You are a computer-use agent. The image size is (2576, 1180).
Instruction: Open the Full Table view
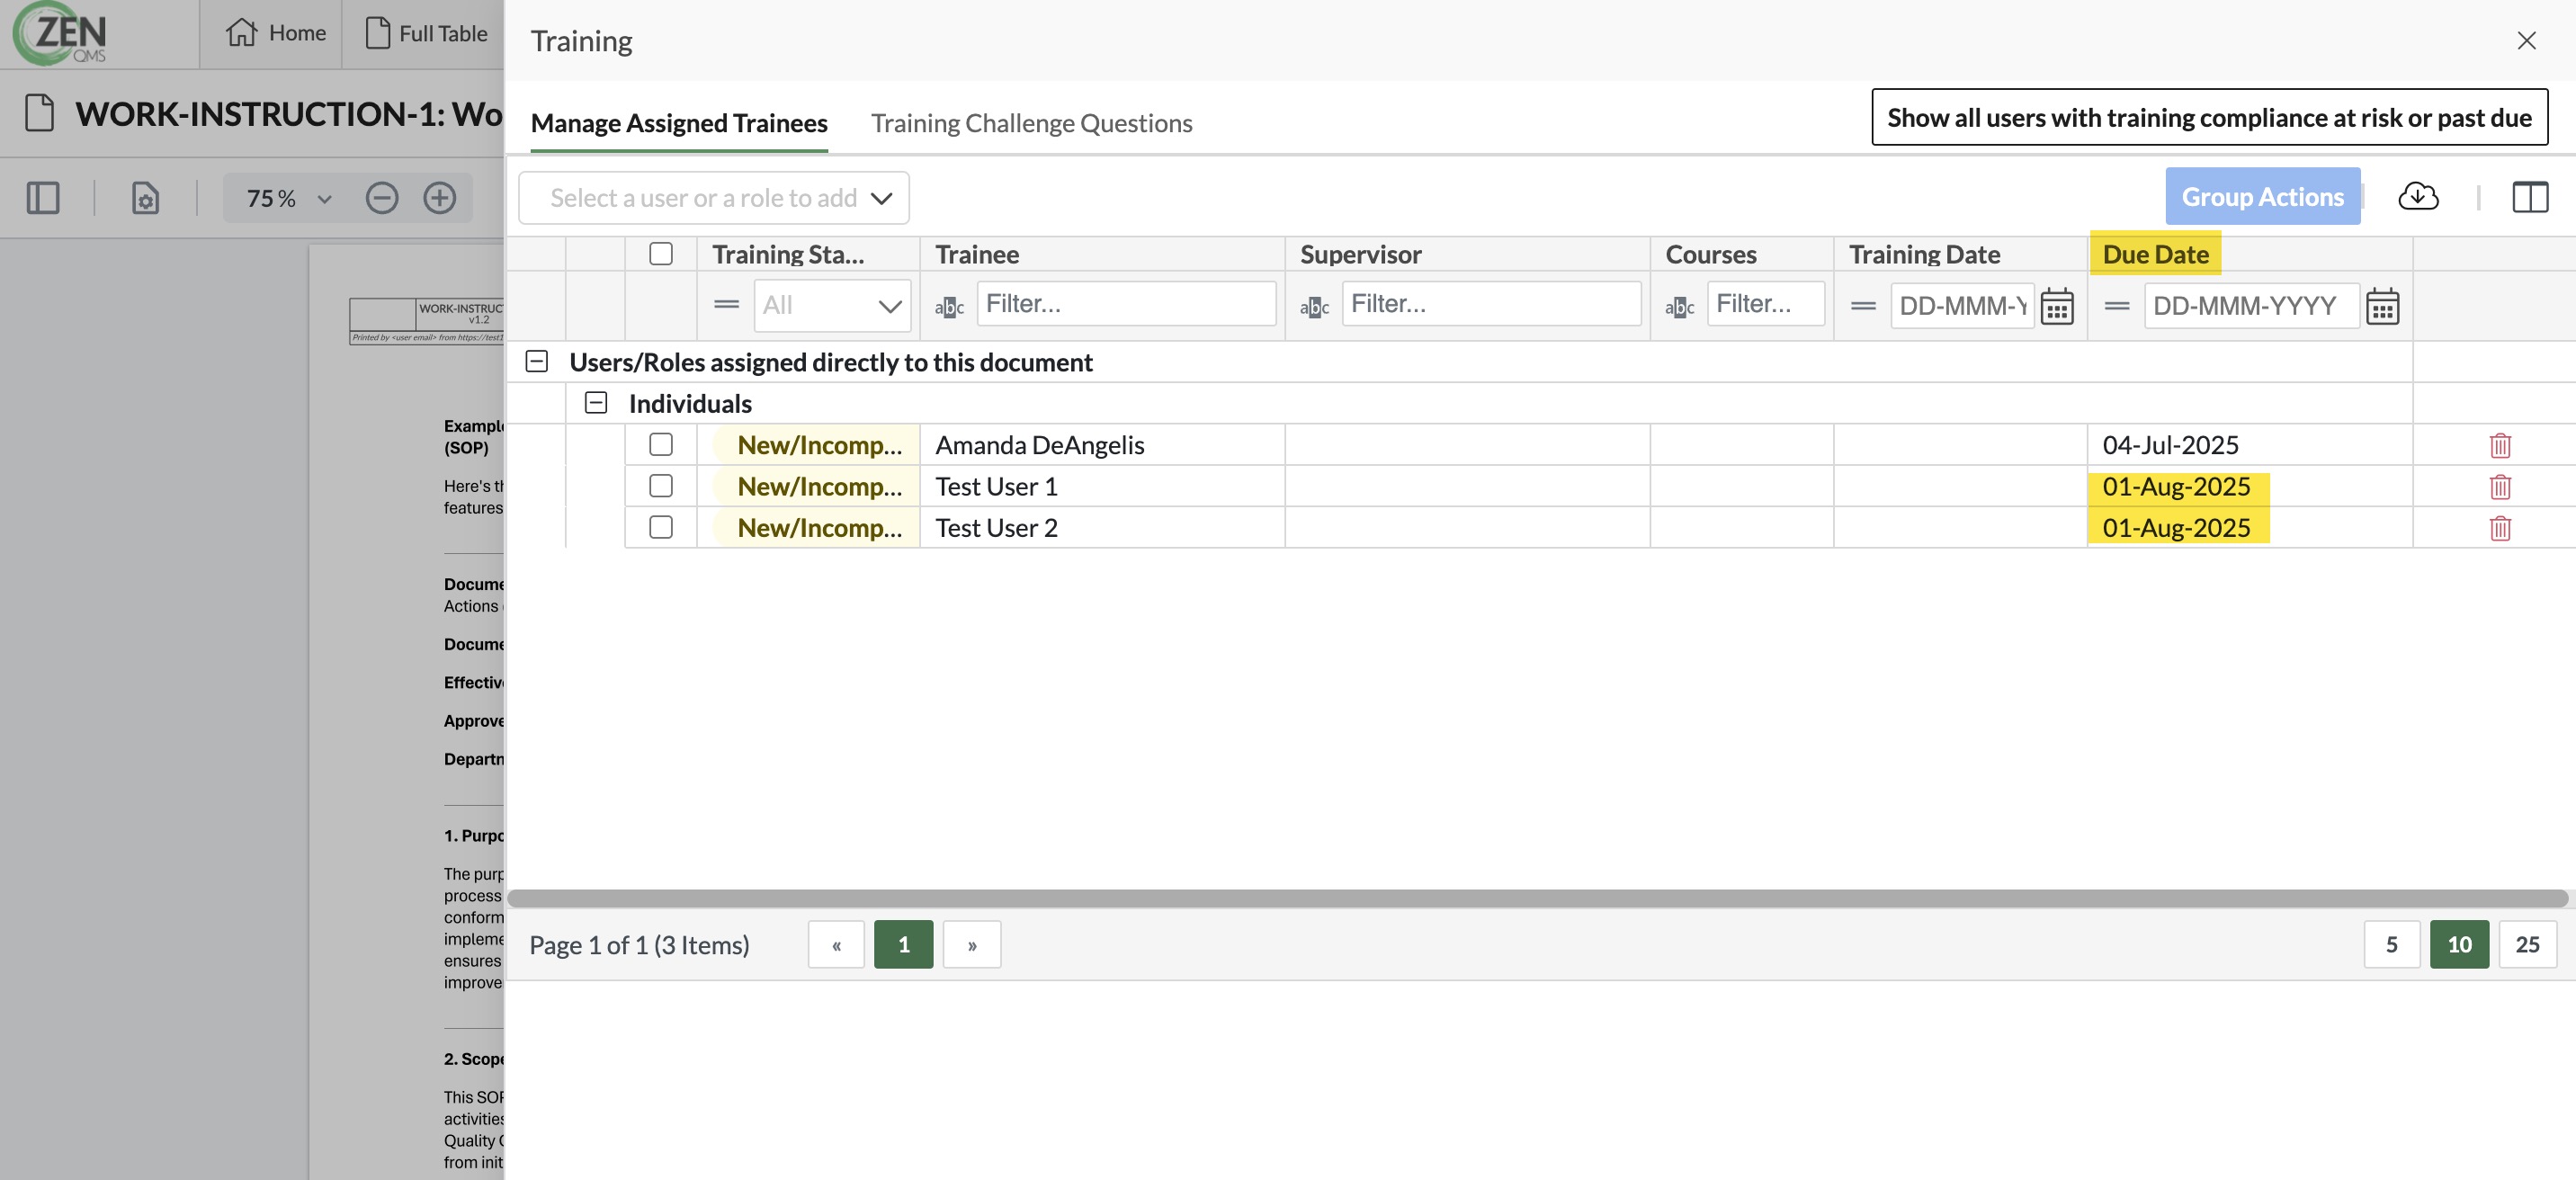(x=427, y=33)
